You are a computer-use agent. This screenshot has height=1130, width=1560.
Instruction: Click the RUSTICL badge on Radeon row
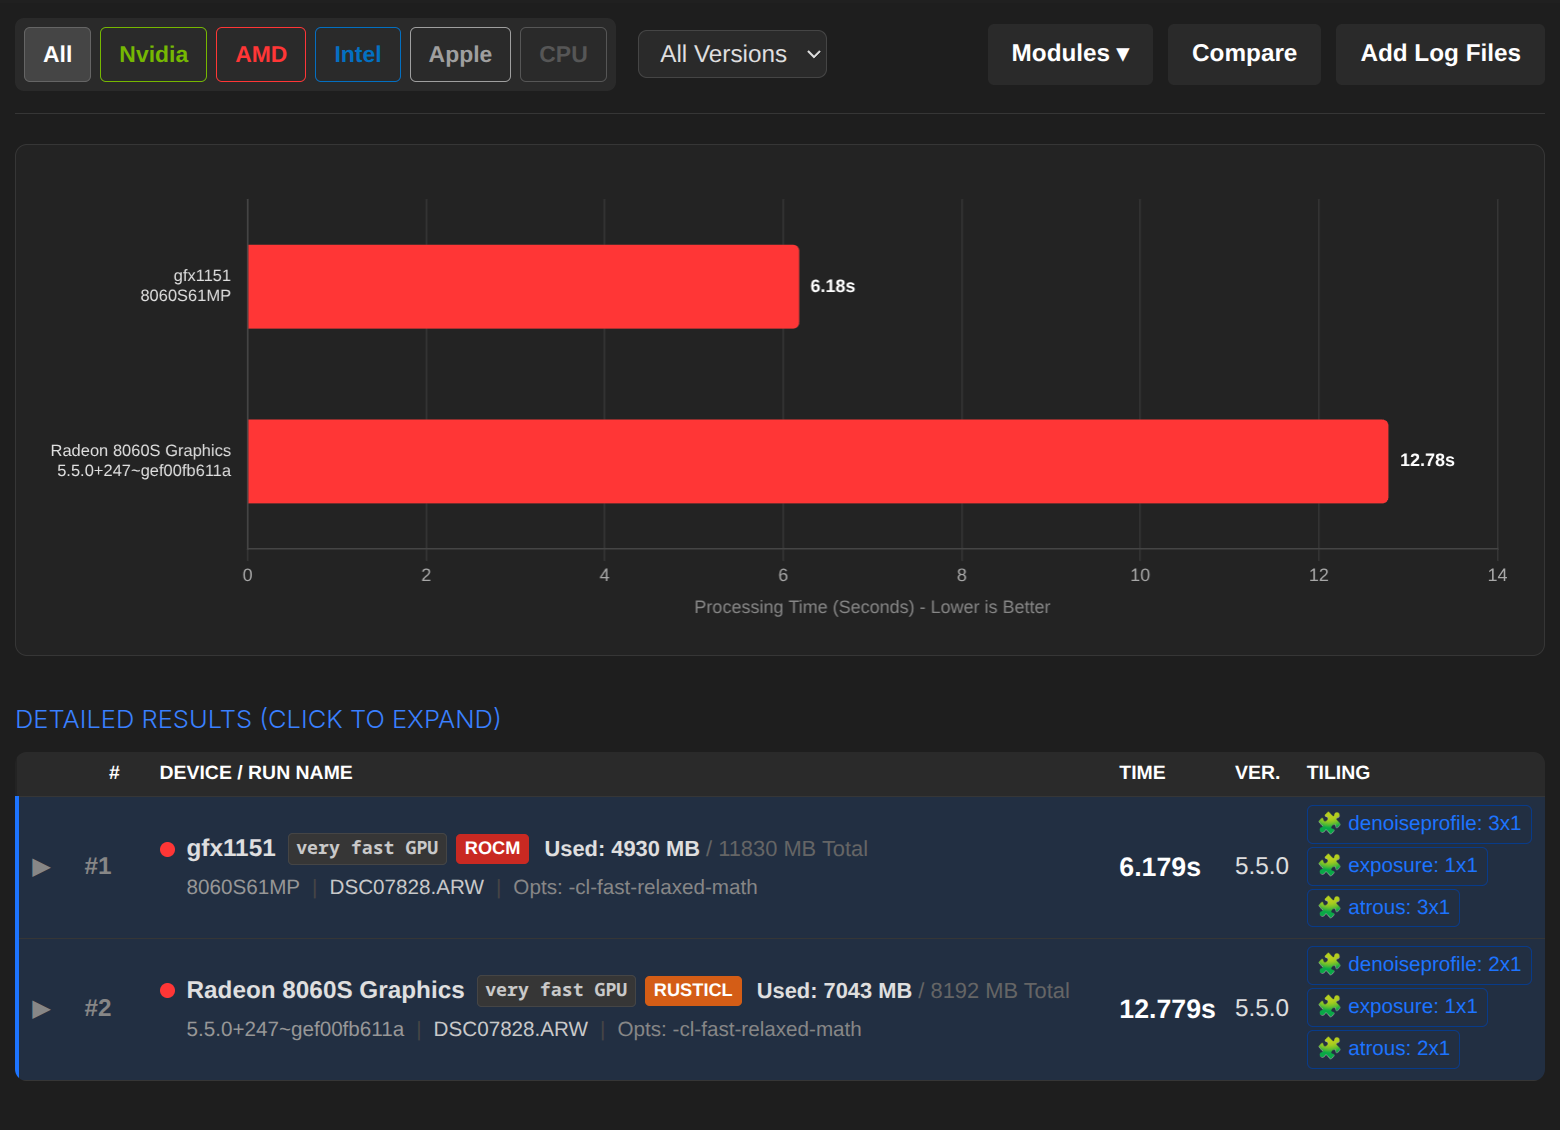(693, 990)
